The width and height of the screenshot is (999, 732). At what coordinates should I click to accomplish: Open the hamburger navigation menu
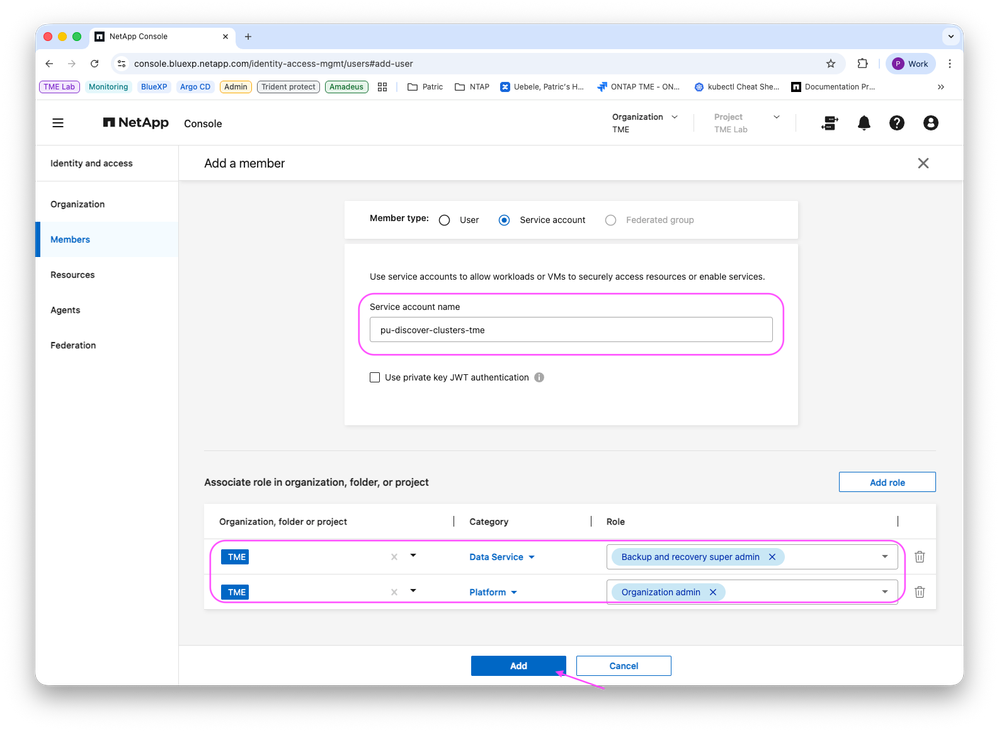coord(58,123)
